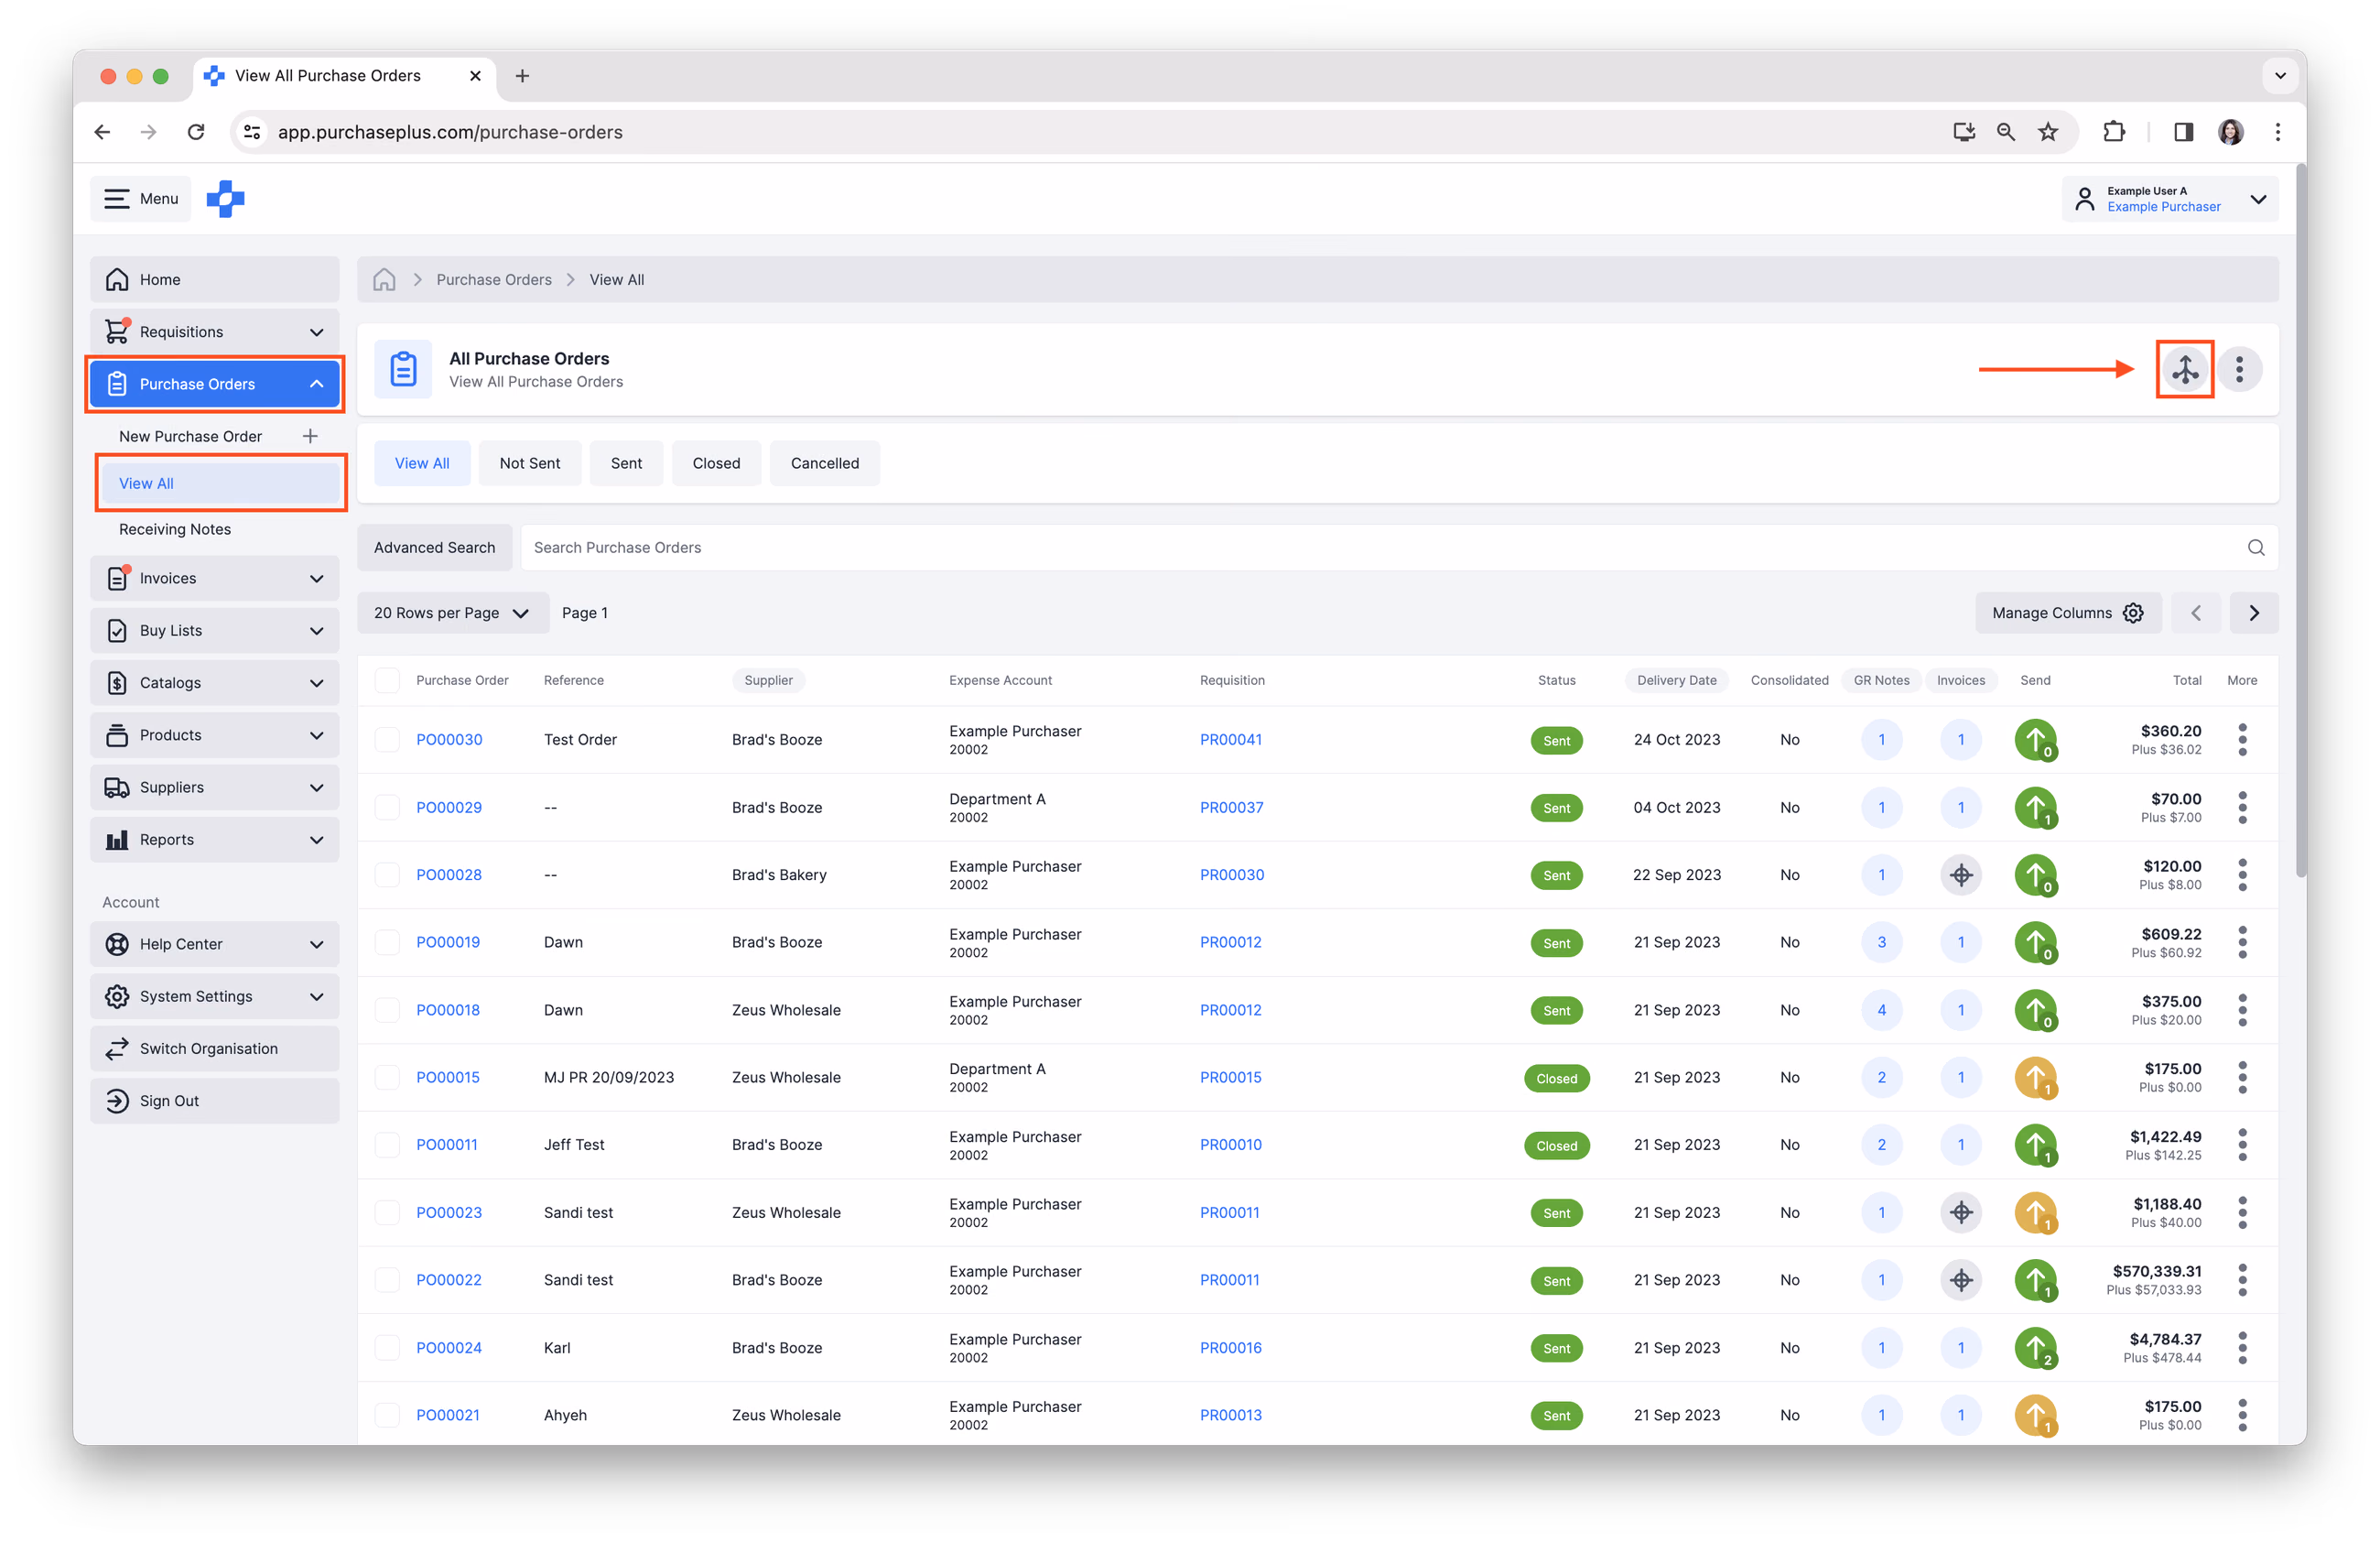The image size is (2380, 1542).
Task: Click the orange send arrow for PO00021
Action: point(2035,1415)
